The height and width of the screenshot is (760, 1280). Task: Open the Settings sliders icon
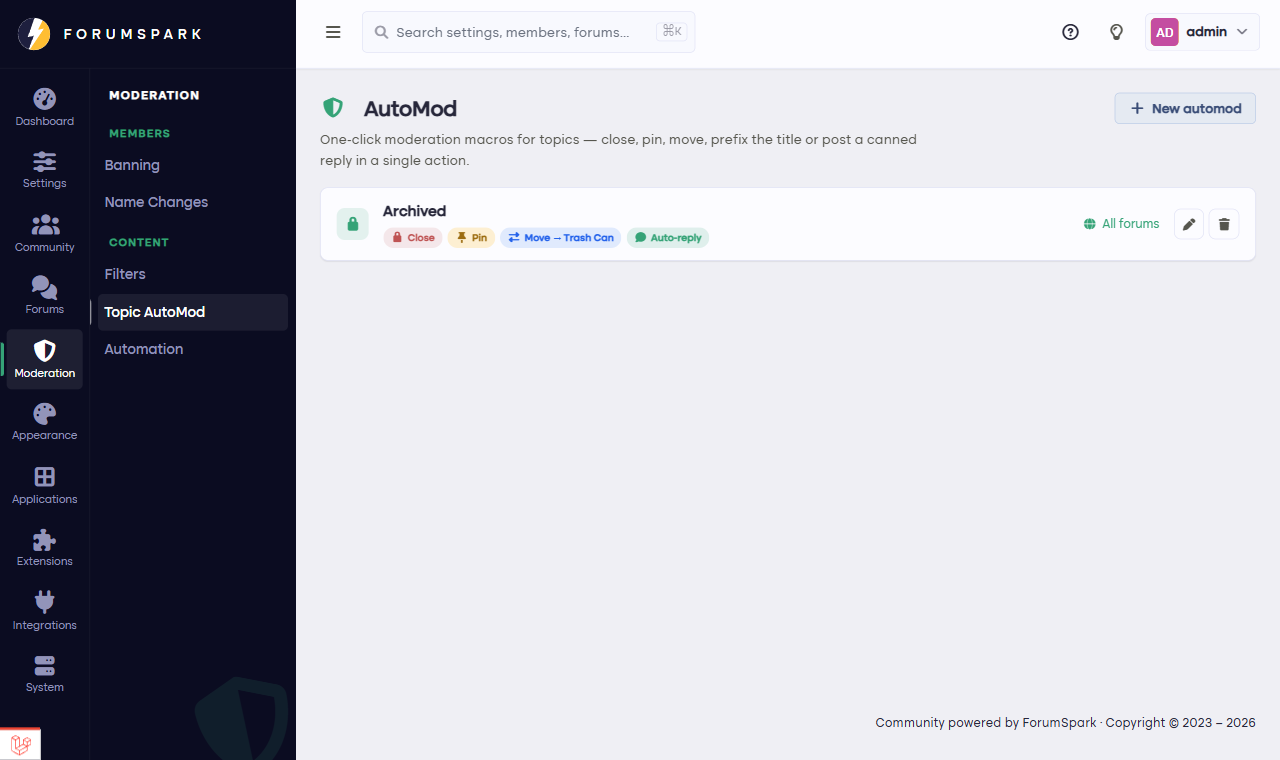(44, 161)
